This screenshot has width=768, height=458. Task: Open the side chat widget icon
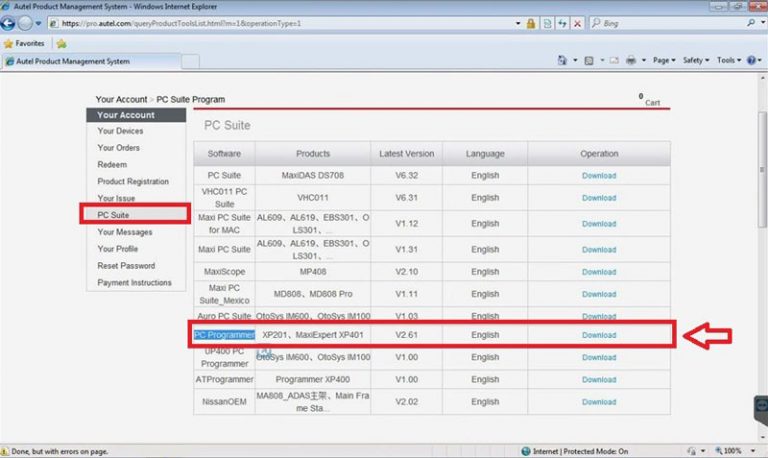pos(762,408)
